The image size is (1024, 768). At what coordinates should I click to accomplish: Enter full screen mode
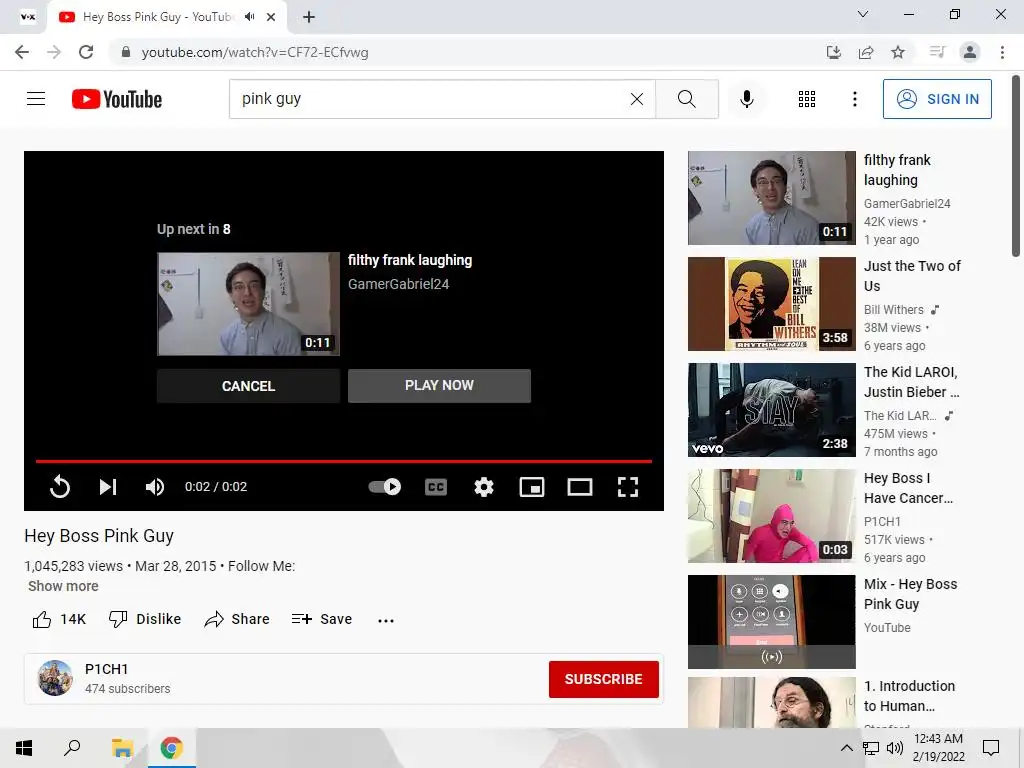(x=628, y=487)
